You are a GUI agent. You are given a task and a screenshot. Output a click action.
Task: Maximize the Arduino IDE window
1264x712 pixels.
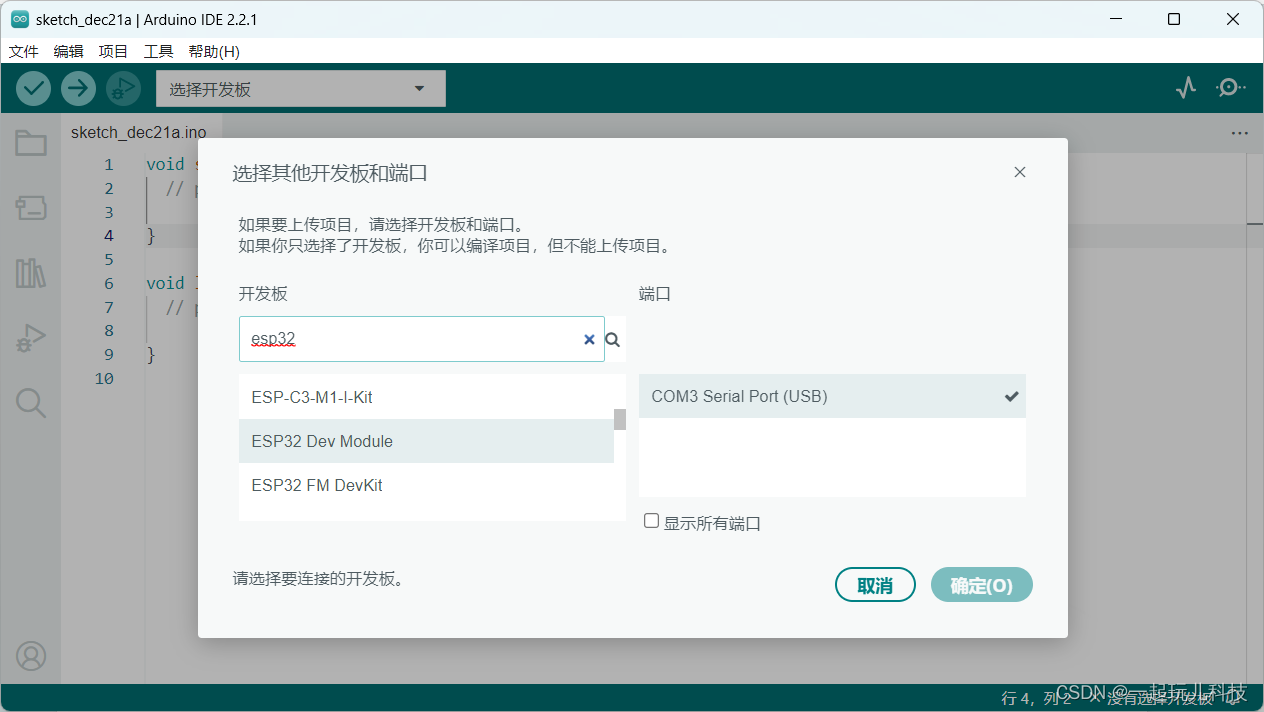(x=1174, y=19)
